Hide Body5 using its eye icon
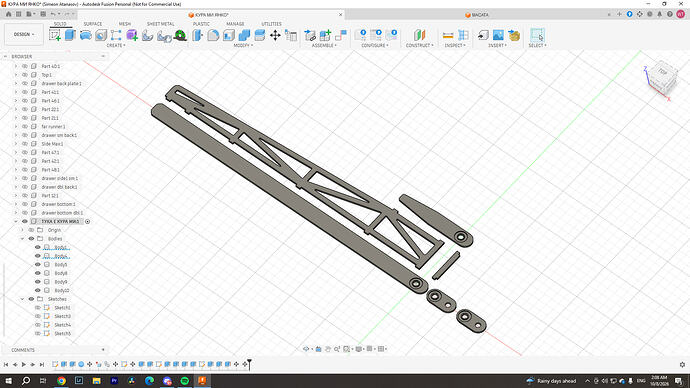The image size is (690, 388). pos(38,264)
